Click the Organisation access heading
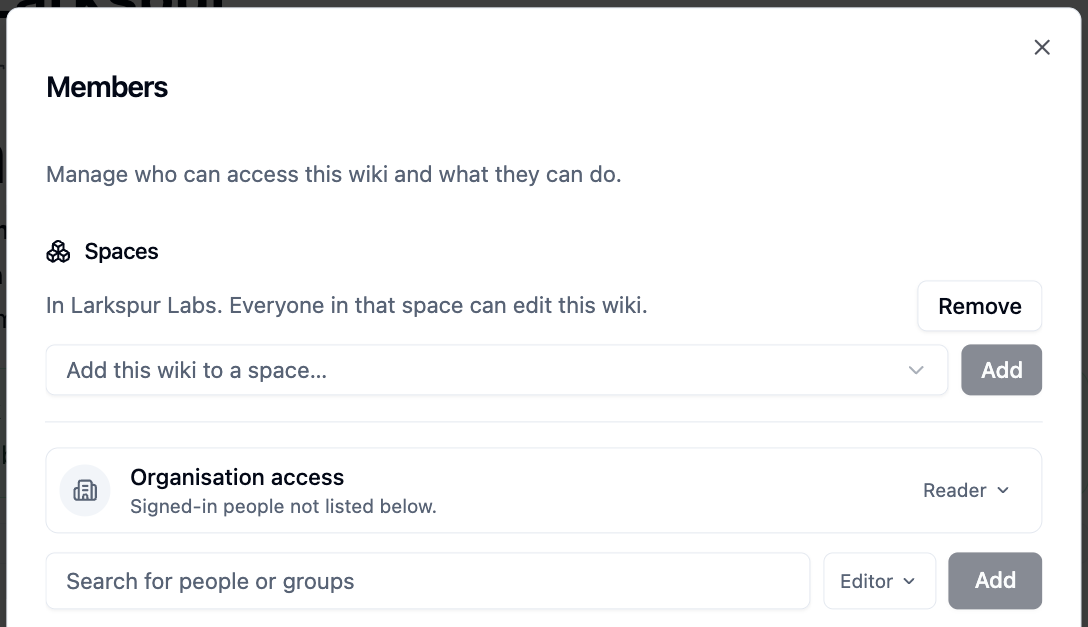This screenshot has width=1088, height=627. [237, 477]
